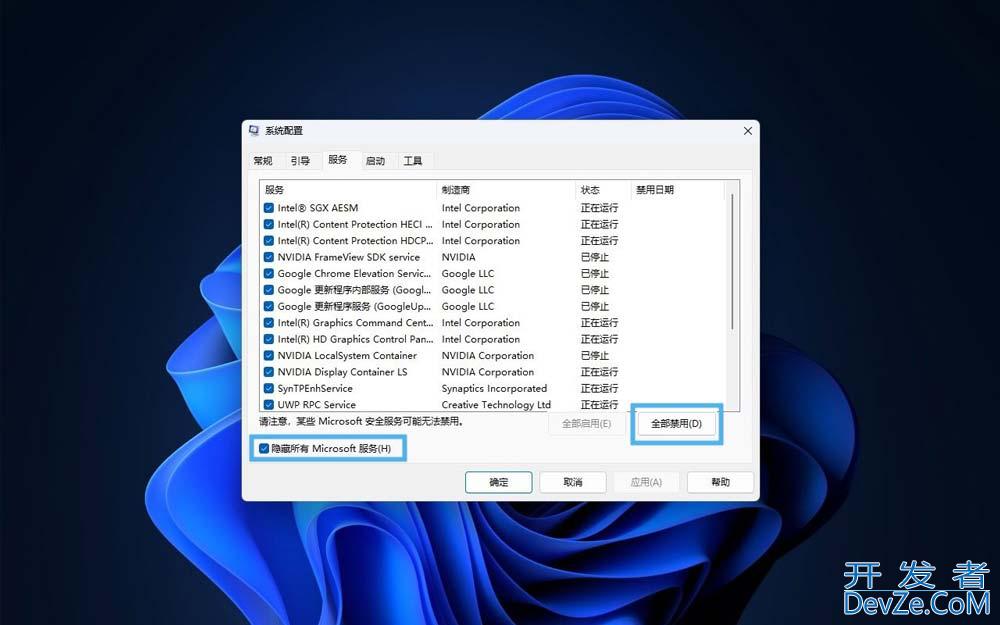Uncheck Intel(R) Graphics Command Center service checkbox
1000x625 pixels.
click(x=268, y=323)
